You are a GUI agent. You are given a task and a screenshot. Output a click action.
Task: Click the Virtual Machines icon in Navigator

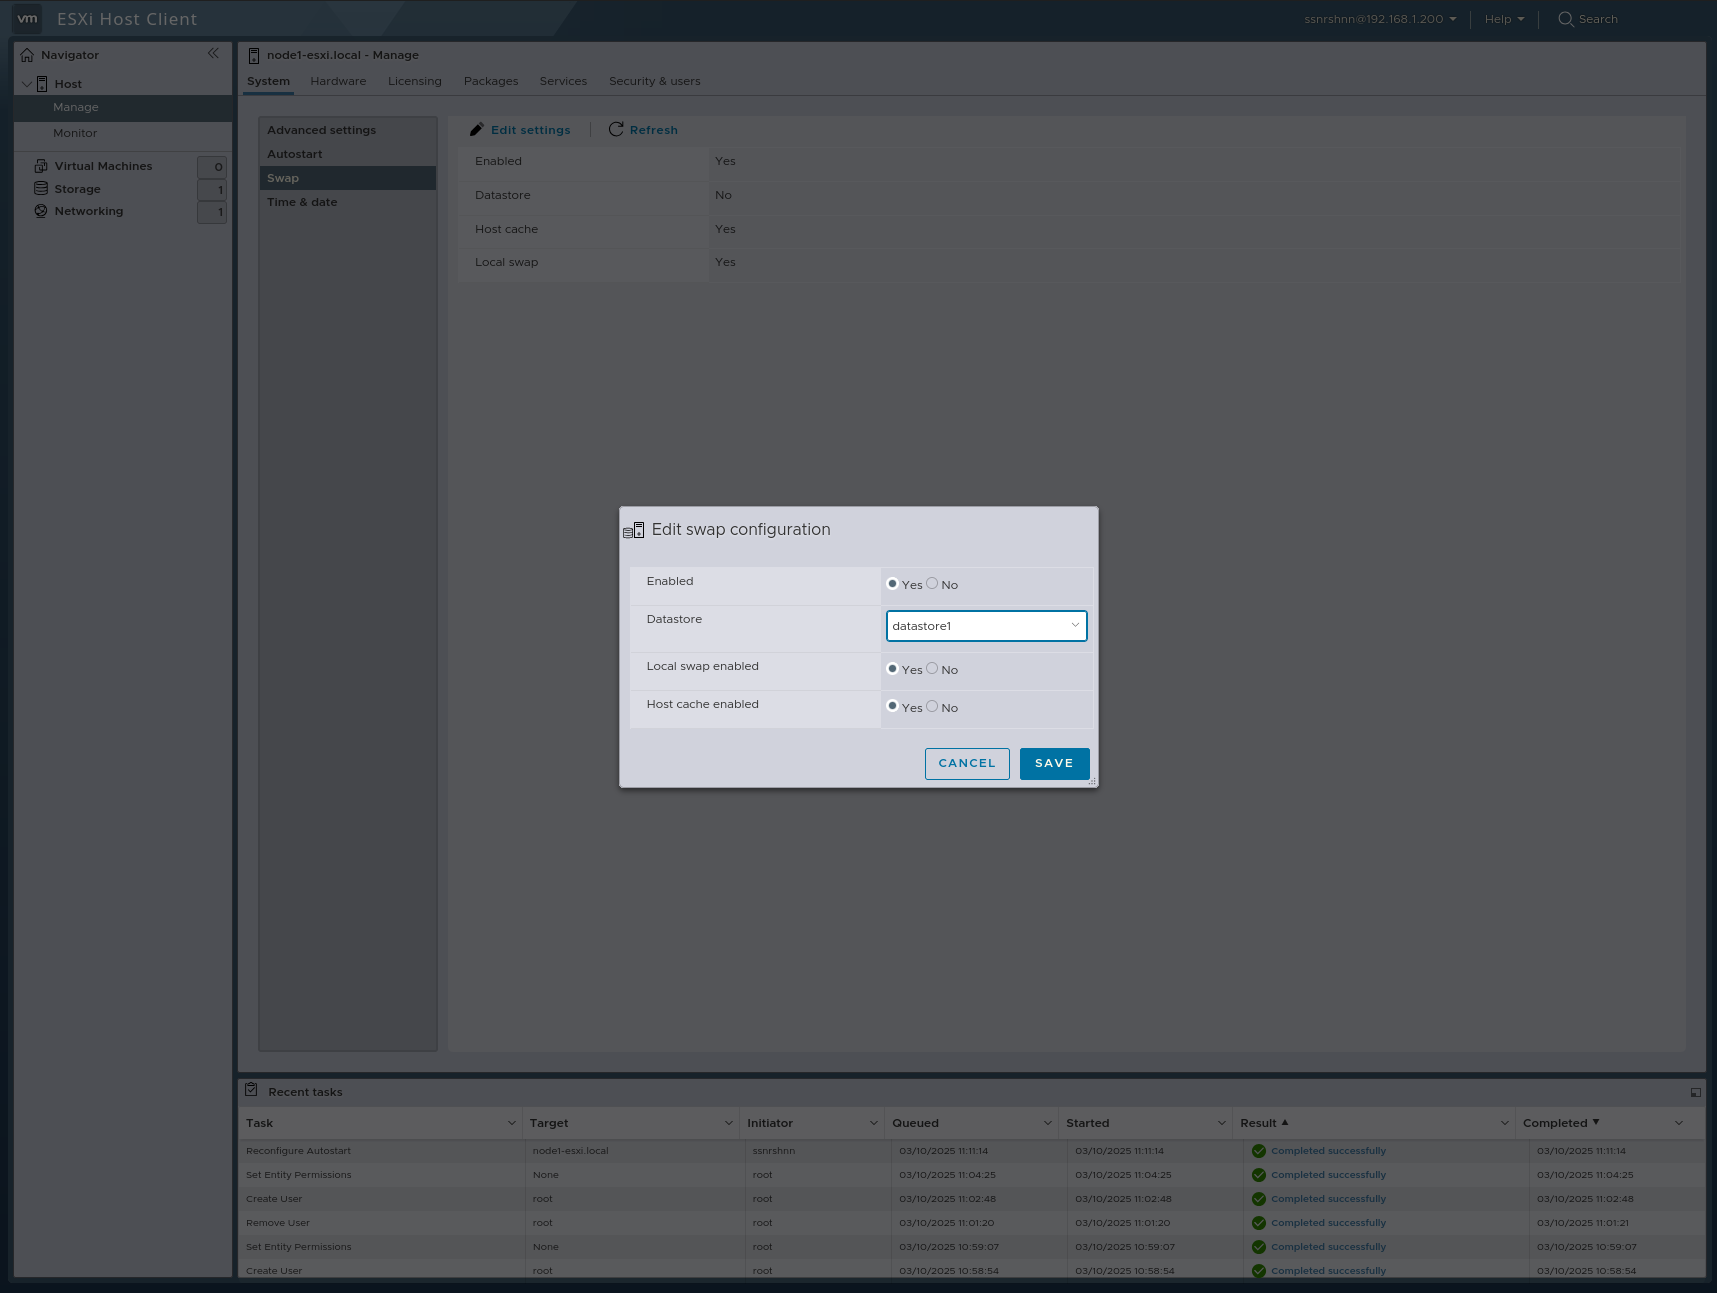point(40,165)
